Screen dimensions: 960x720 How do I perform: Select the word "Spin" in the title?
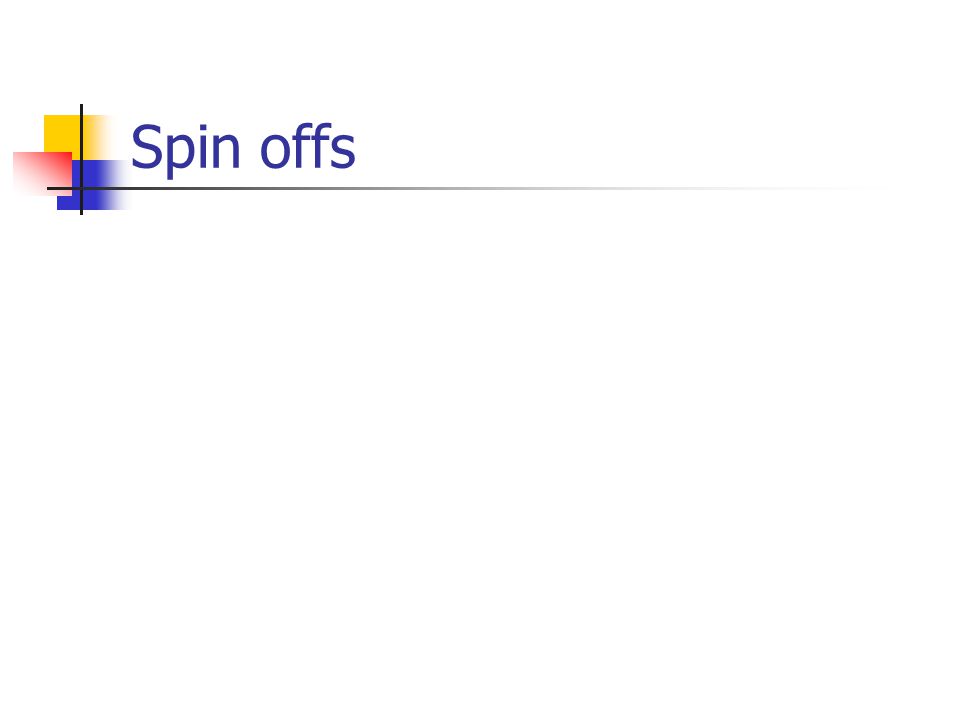point(186,150)
